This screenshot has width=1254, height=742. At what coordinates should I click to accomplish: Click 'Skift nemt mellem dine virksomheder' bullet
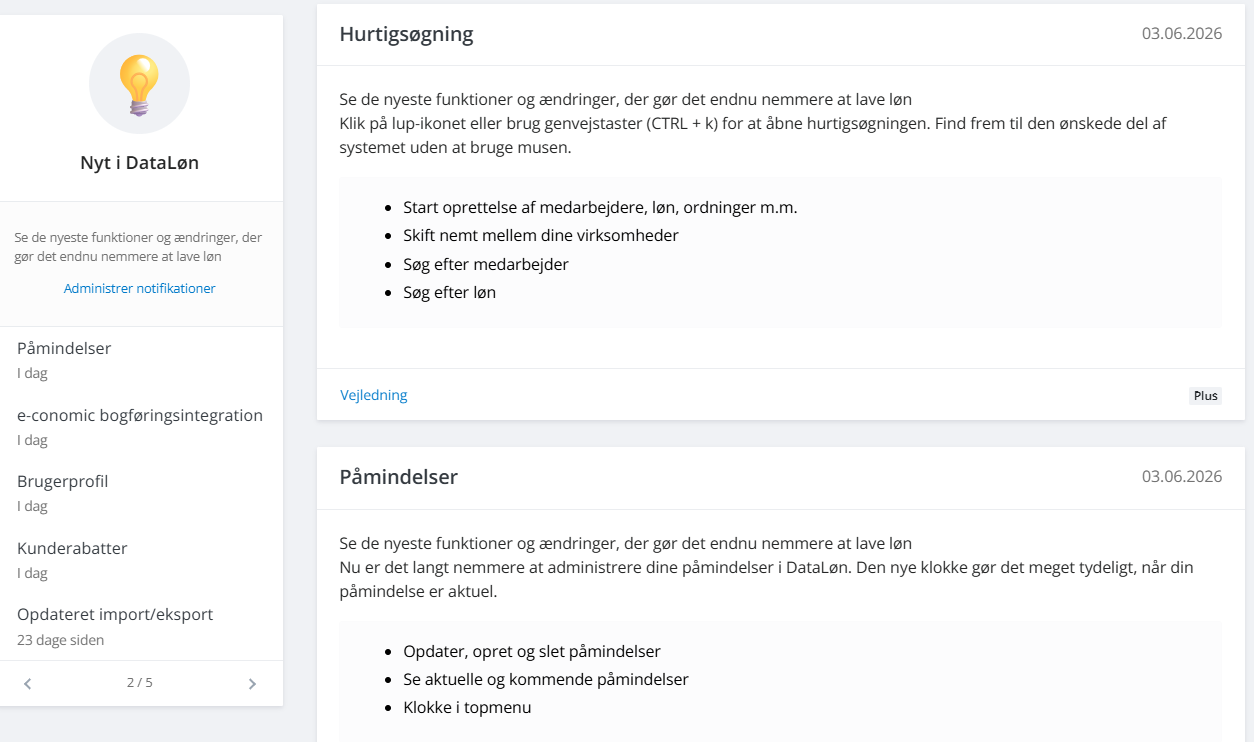tap(541, 236)
